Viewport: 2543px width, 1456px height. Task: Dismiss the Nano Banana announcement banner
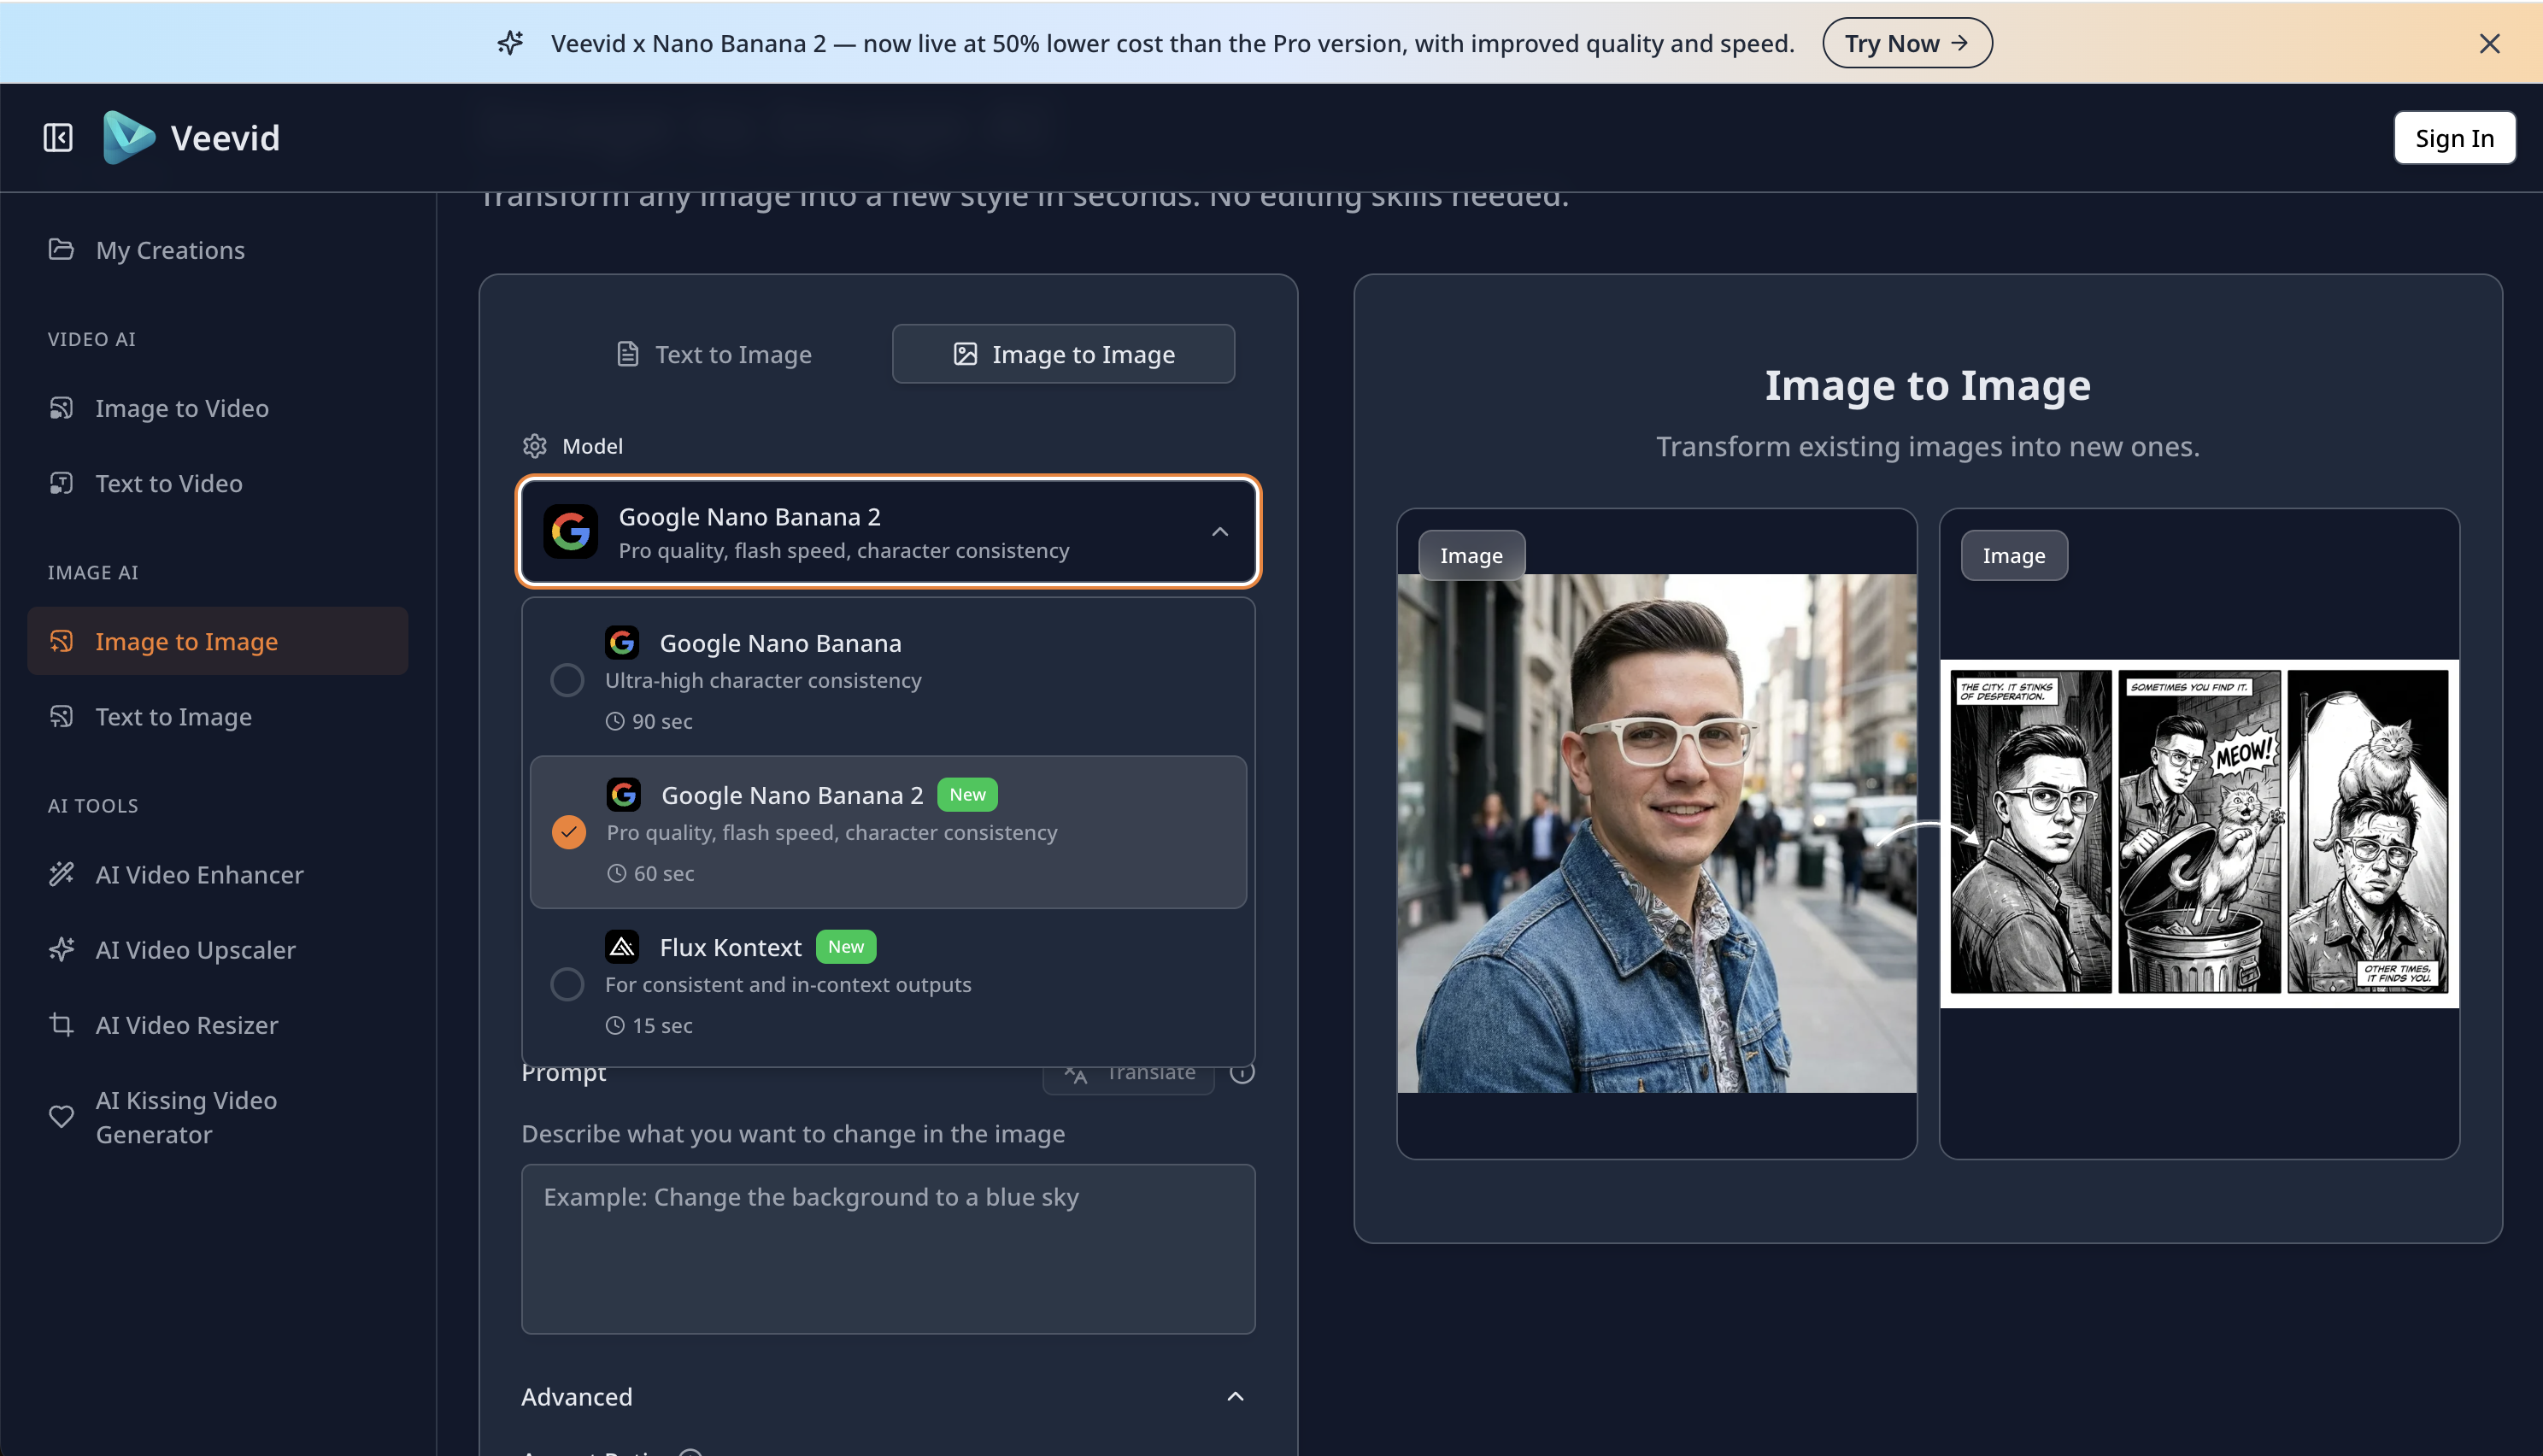(2489, 43)
